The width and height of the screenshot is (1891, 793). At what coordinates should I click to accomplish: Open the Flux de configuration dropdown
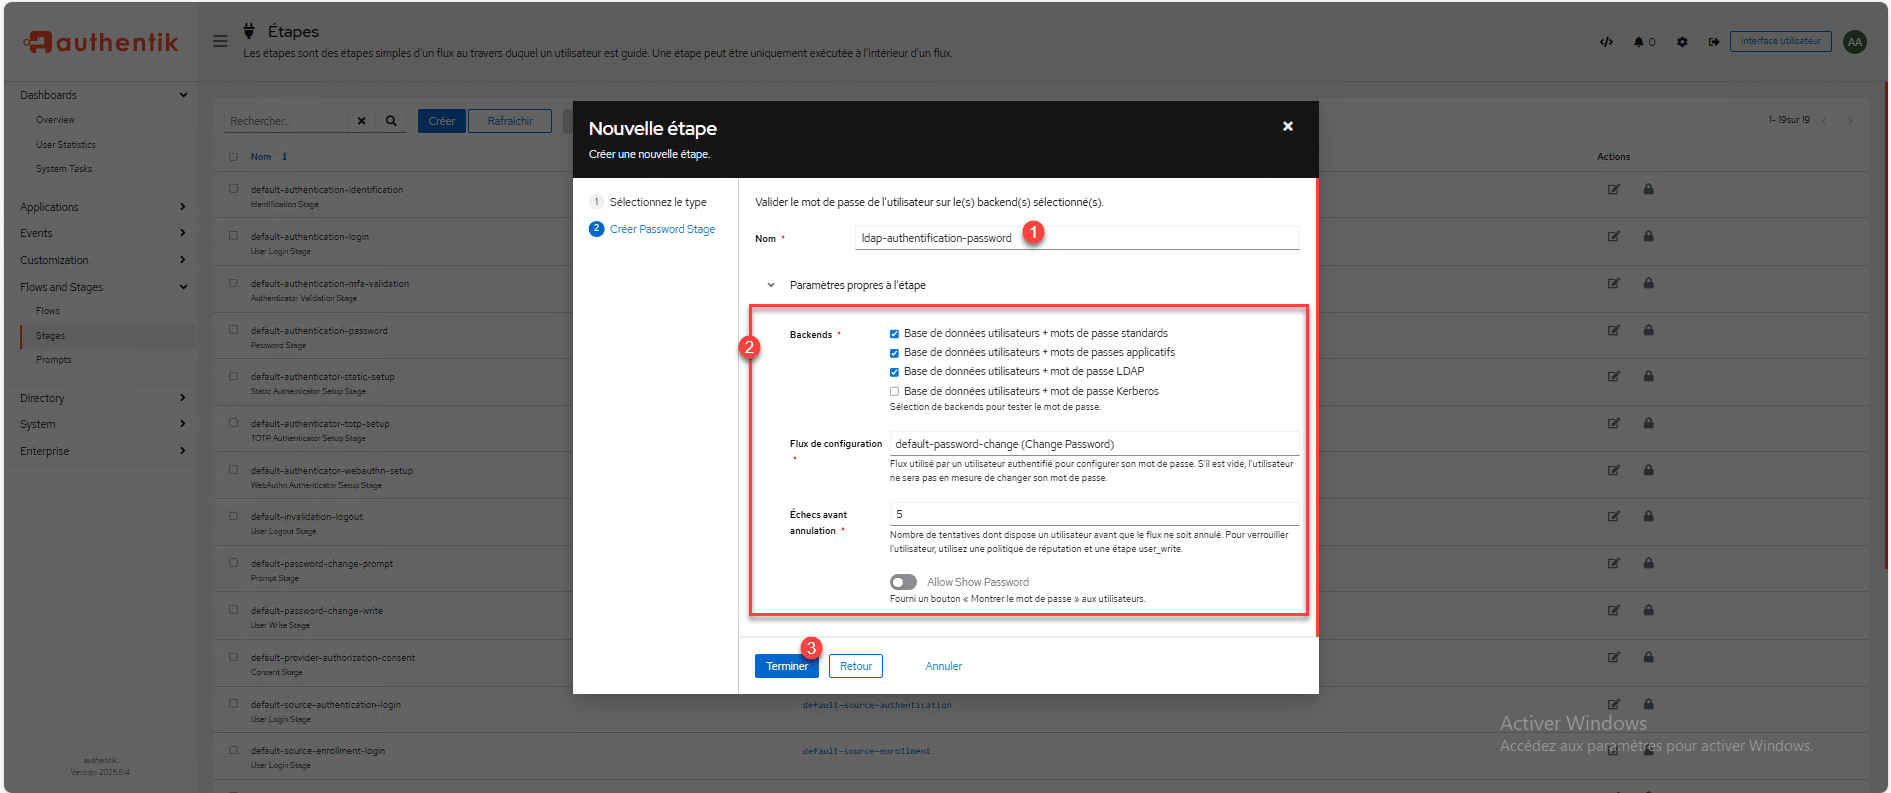(1093, 444)
